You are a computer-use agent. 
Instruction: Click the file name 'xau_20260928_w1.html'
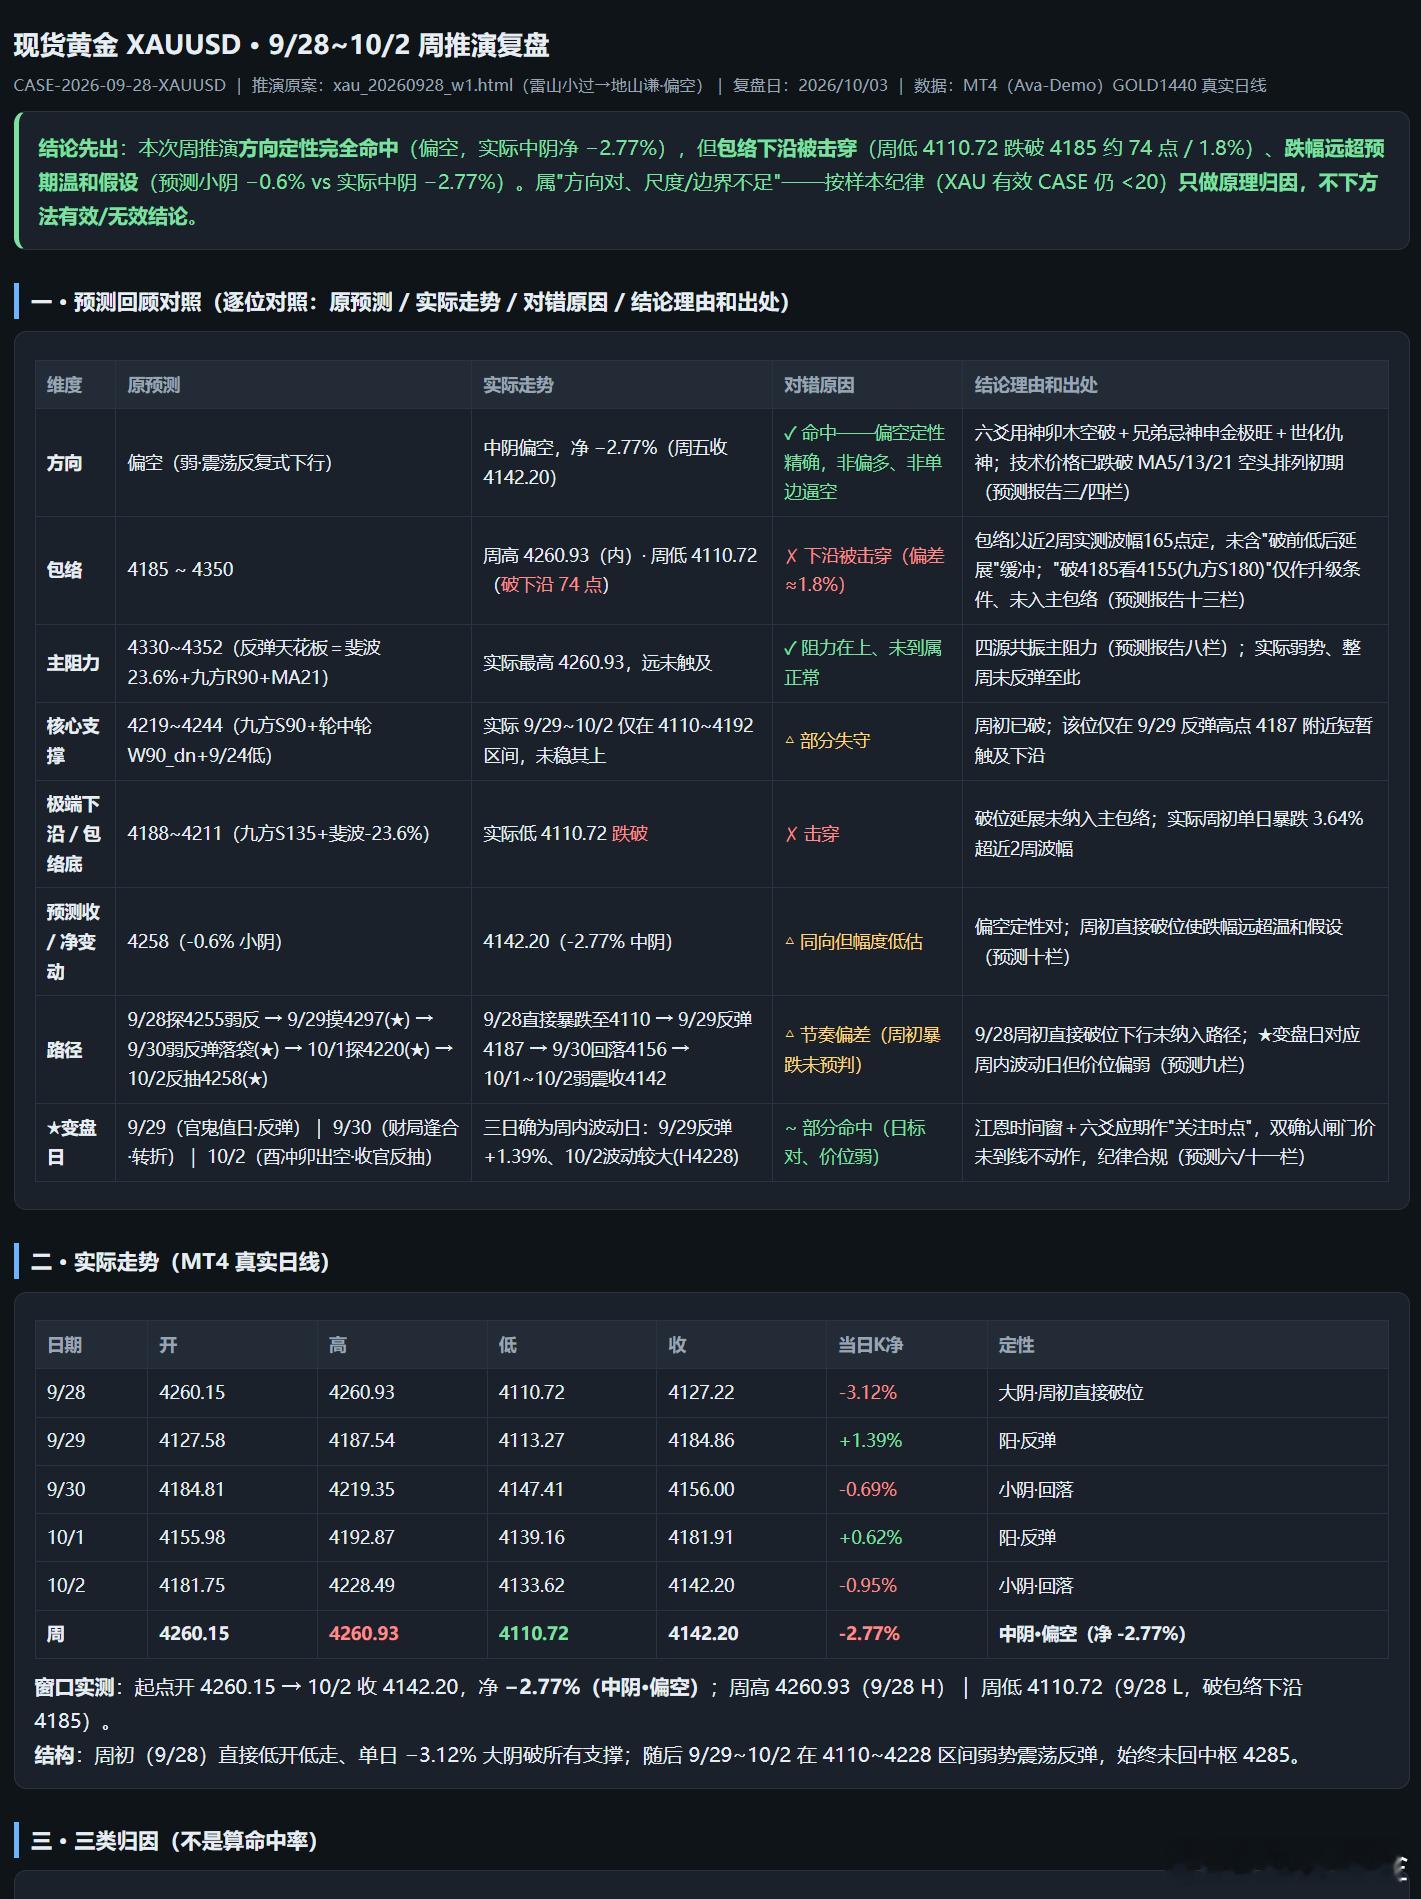(422, 86)
